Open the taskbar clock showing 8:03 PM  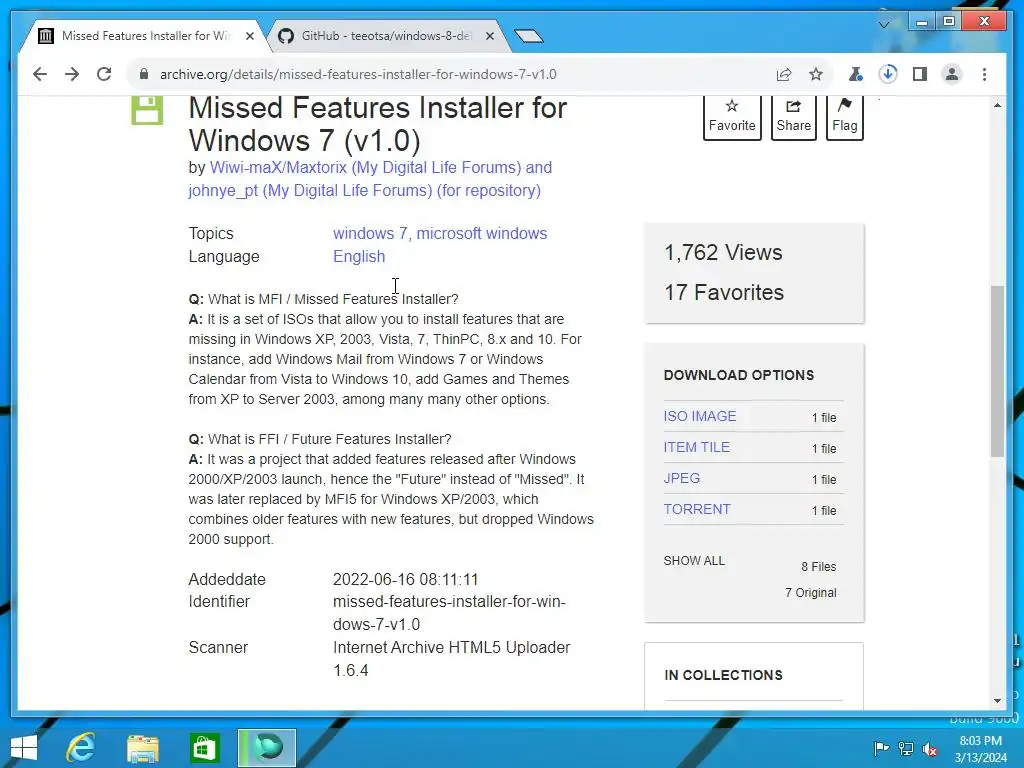(x=980, y=749)
